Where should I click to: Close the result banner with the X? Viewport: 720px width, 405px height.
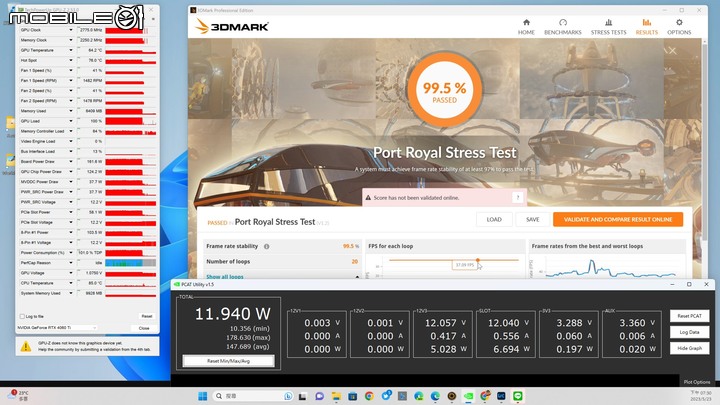[672, 51]
